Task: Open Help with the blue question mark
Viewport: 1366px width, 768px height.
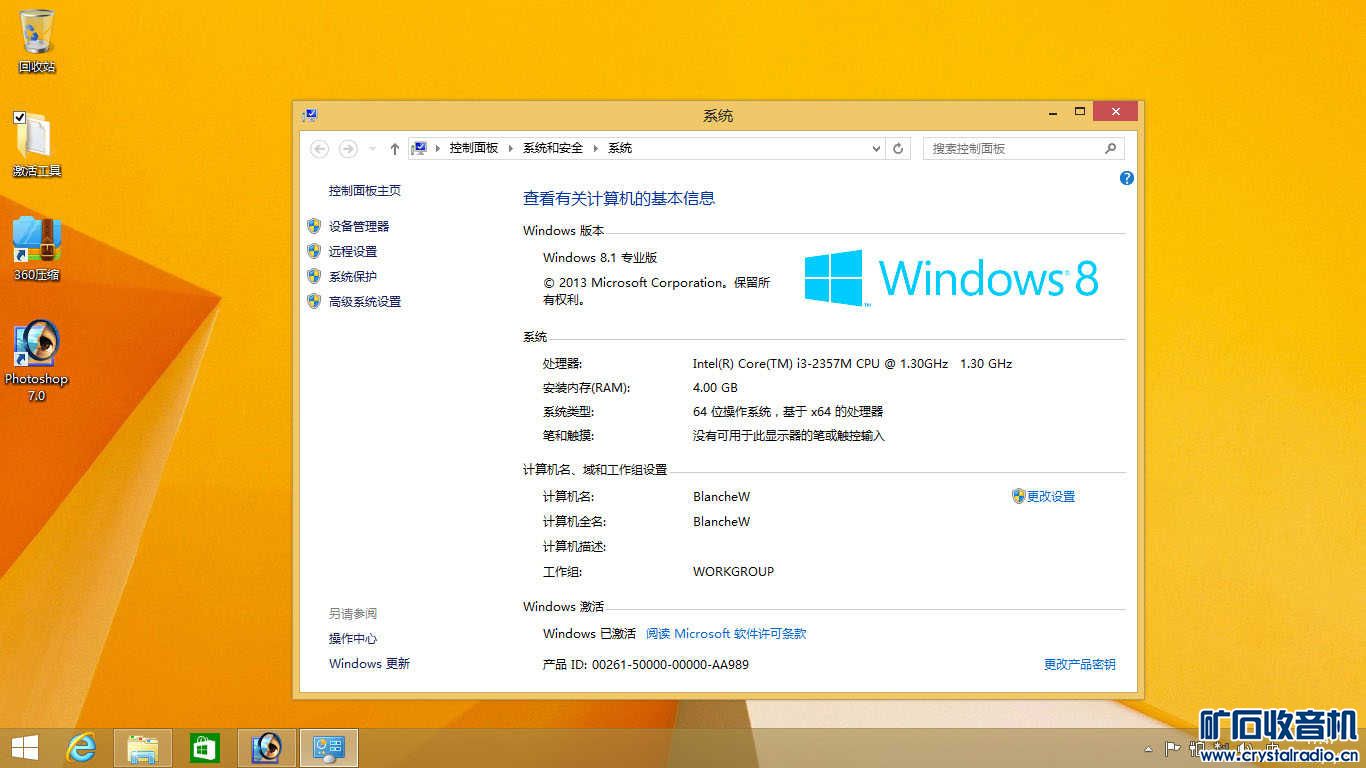Action: (x=1127, y=178)
